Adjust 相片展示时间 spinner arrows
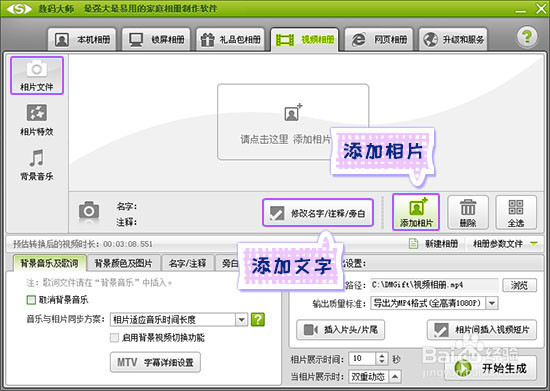This screenshot has width=550, height=391. point(382,358)
